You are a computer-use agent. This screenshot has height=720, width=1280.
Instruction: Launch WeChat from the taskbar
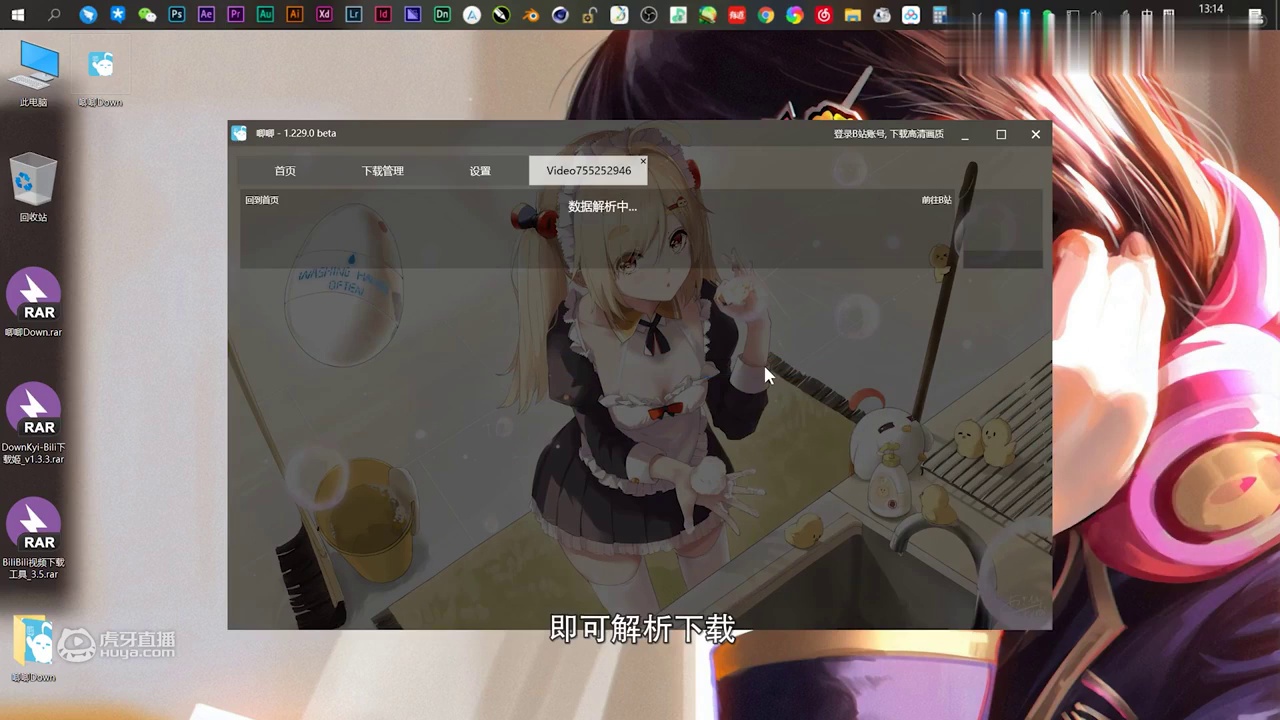tap(147, 15)
